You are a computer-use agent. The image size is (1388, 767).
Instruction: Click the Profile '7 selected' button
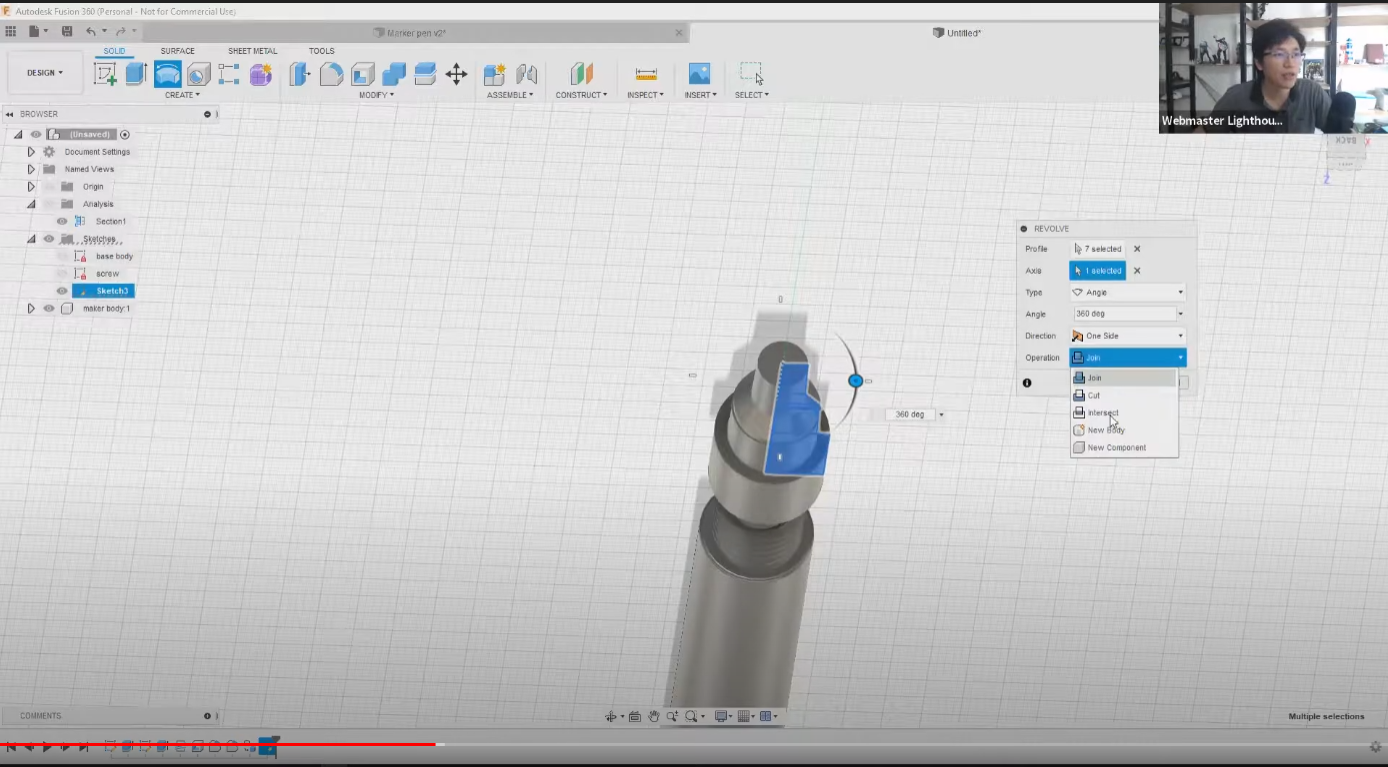[1098, 249]
